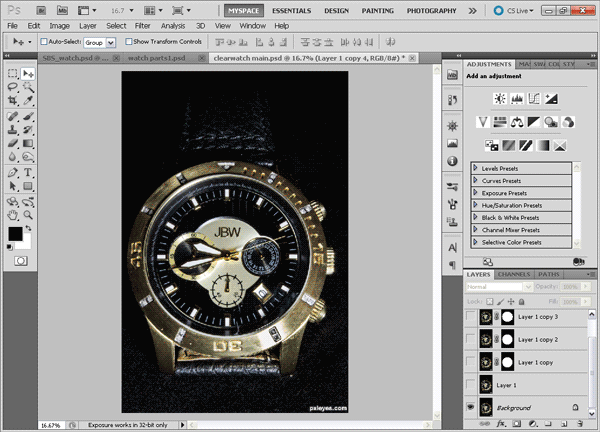Expand Selective Color Presets
The height and width of the screenshot is (432, 600).
[475, 242]
